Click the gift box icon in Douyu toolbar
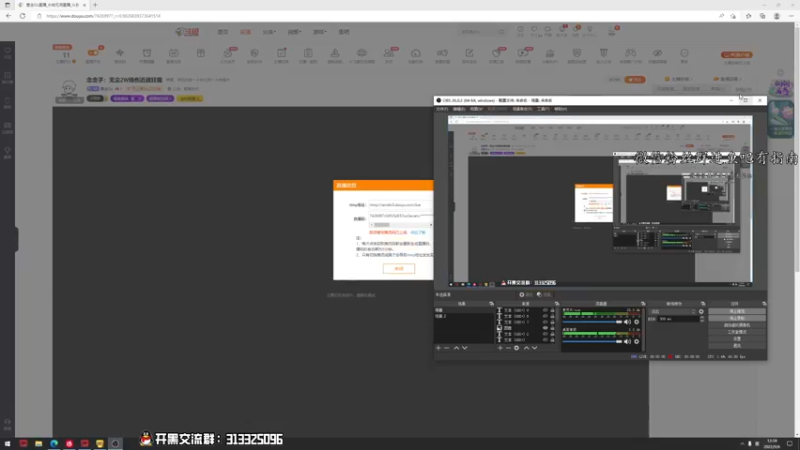The image size is (800, 450). (x=201, y=53)
